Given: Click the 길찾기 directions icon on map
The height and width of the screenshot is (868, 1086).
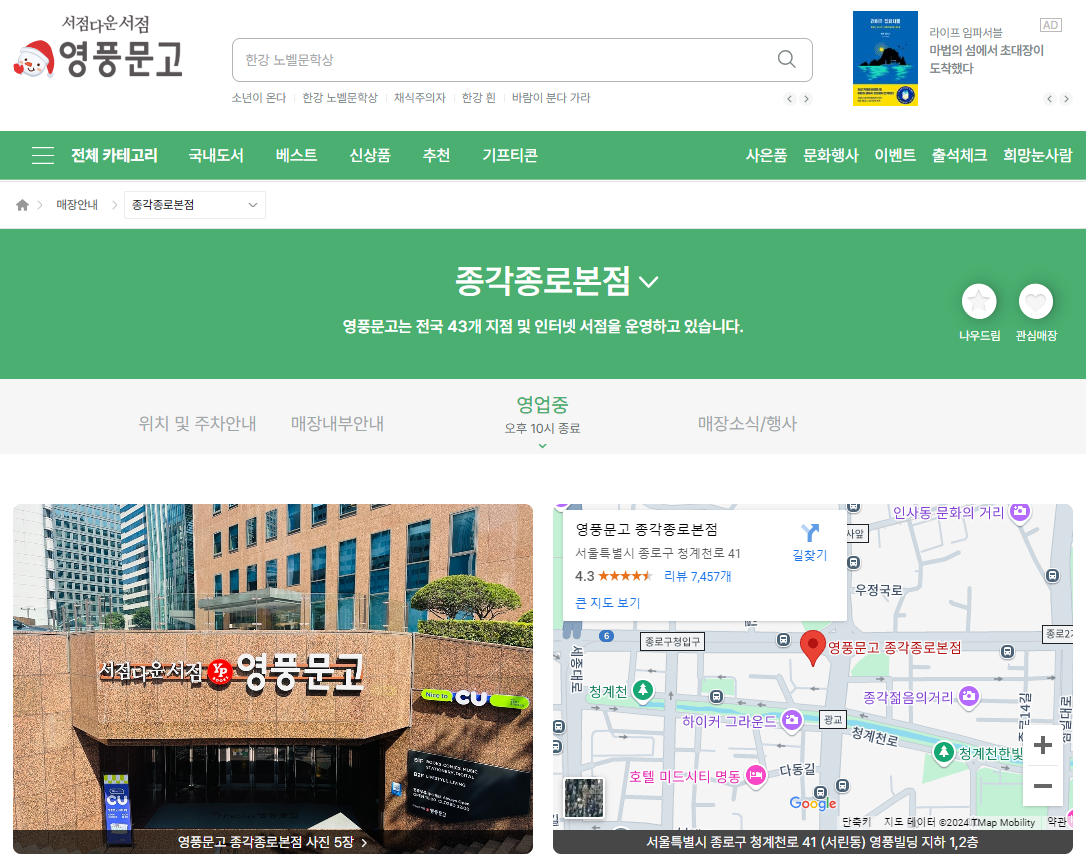Looking at the screenshot, I should tap(810, 533).
